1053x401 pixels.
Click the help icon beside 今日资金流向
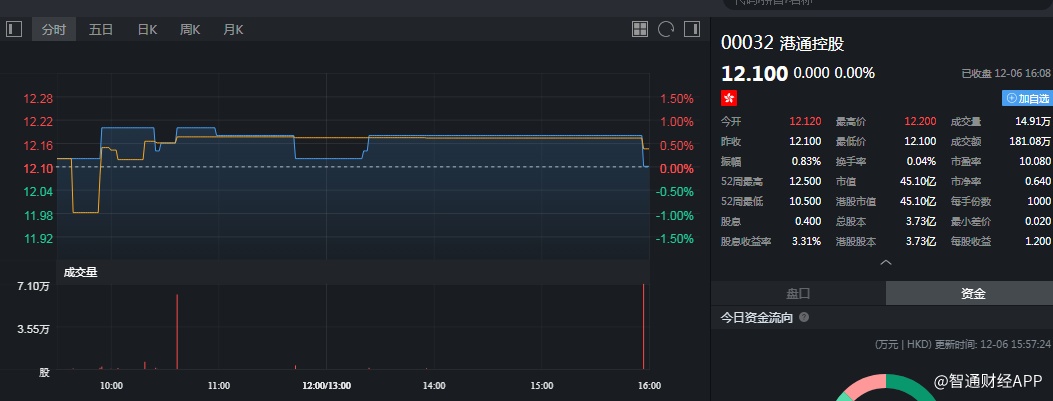pyautogui.click(x=804, y=318)
